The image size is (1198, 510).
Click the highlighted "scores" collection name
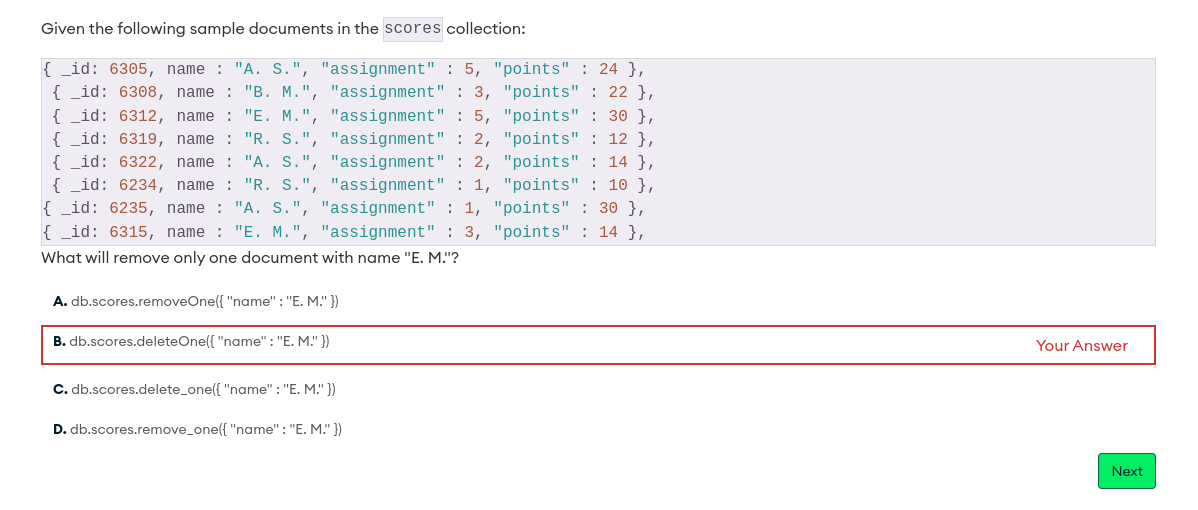412,29
